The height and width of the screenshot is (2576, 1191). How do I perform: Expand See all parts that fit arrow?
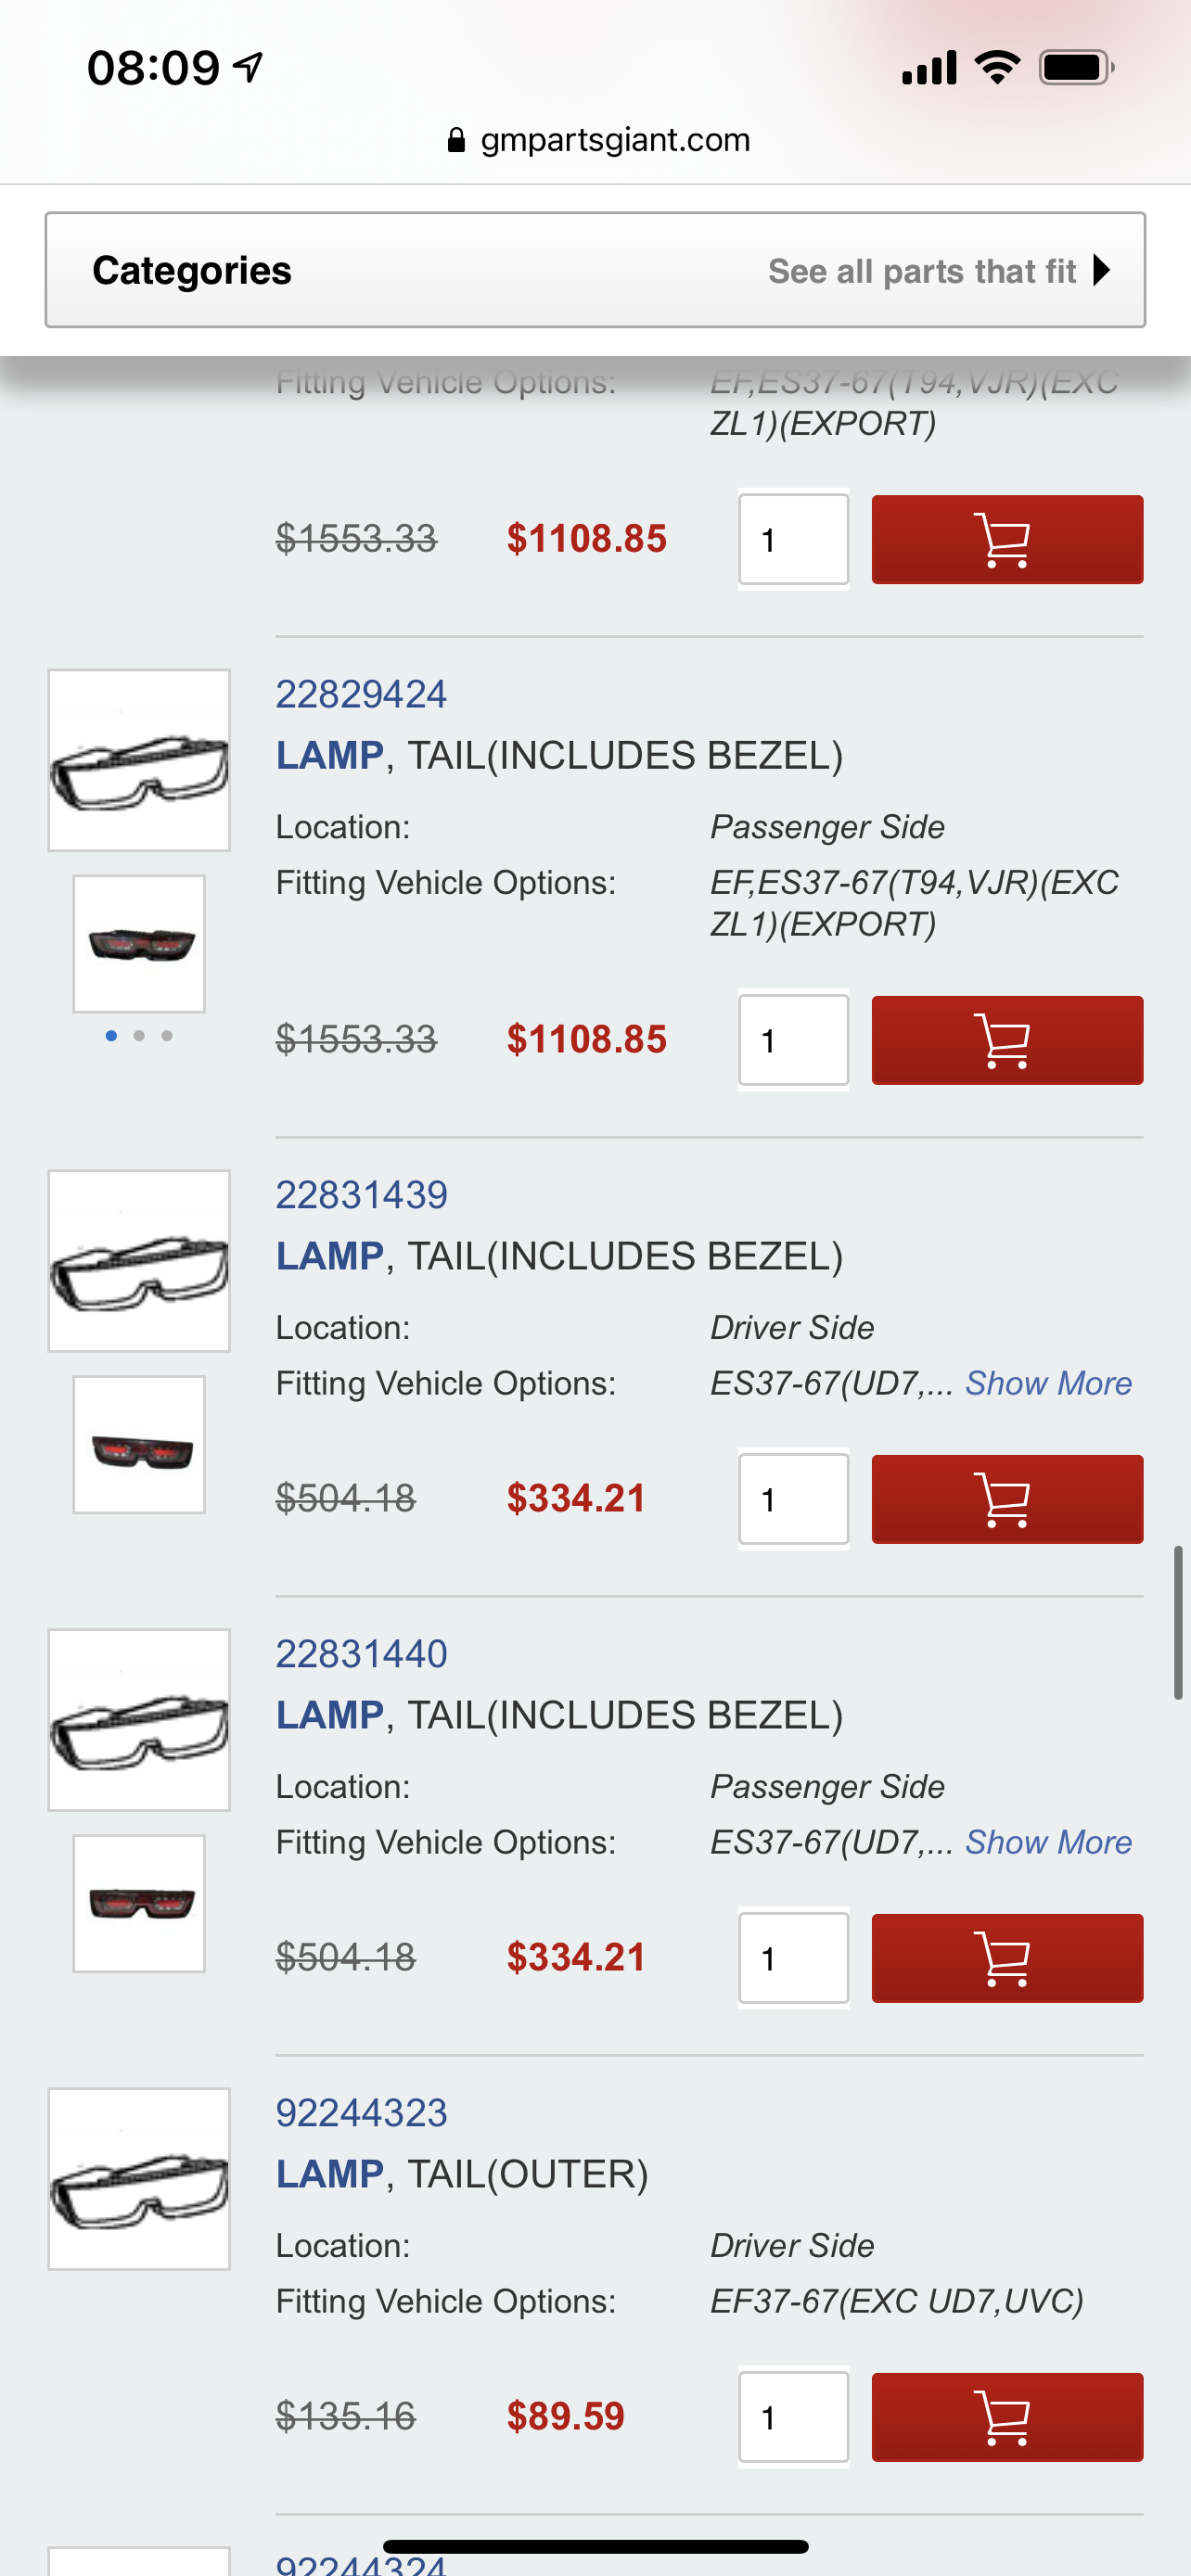pyautogui.click(x=1101, y=270)
